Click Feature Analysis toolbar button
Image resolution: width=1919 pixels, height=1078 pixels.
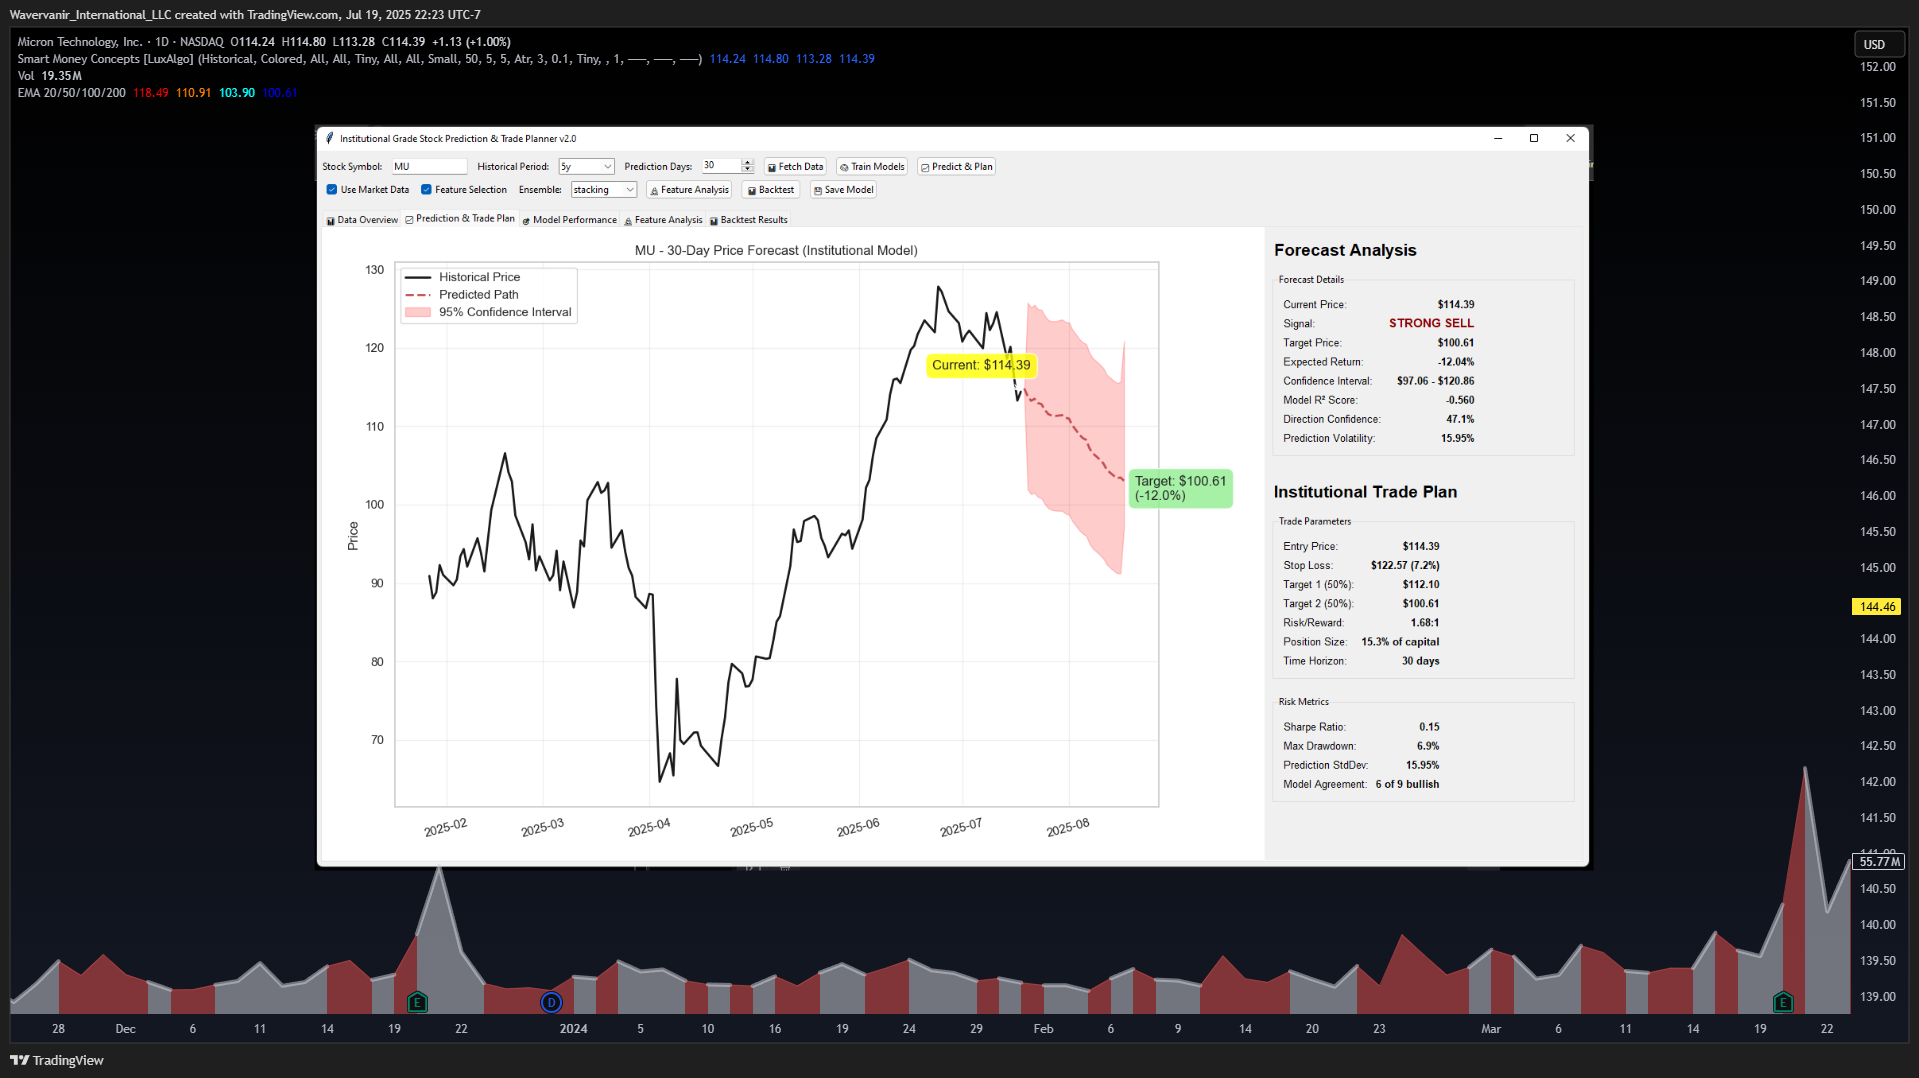point(689,189)
